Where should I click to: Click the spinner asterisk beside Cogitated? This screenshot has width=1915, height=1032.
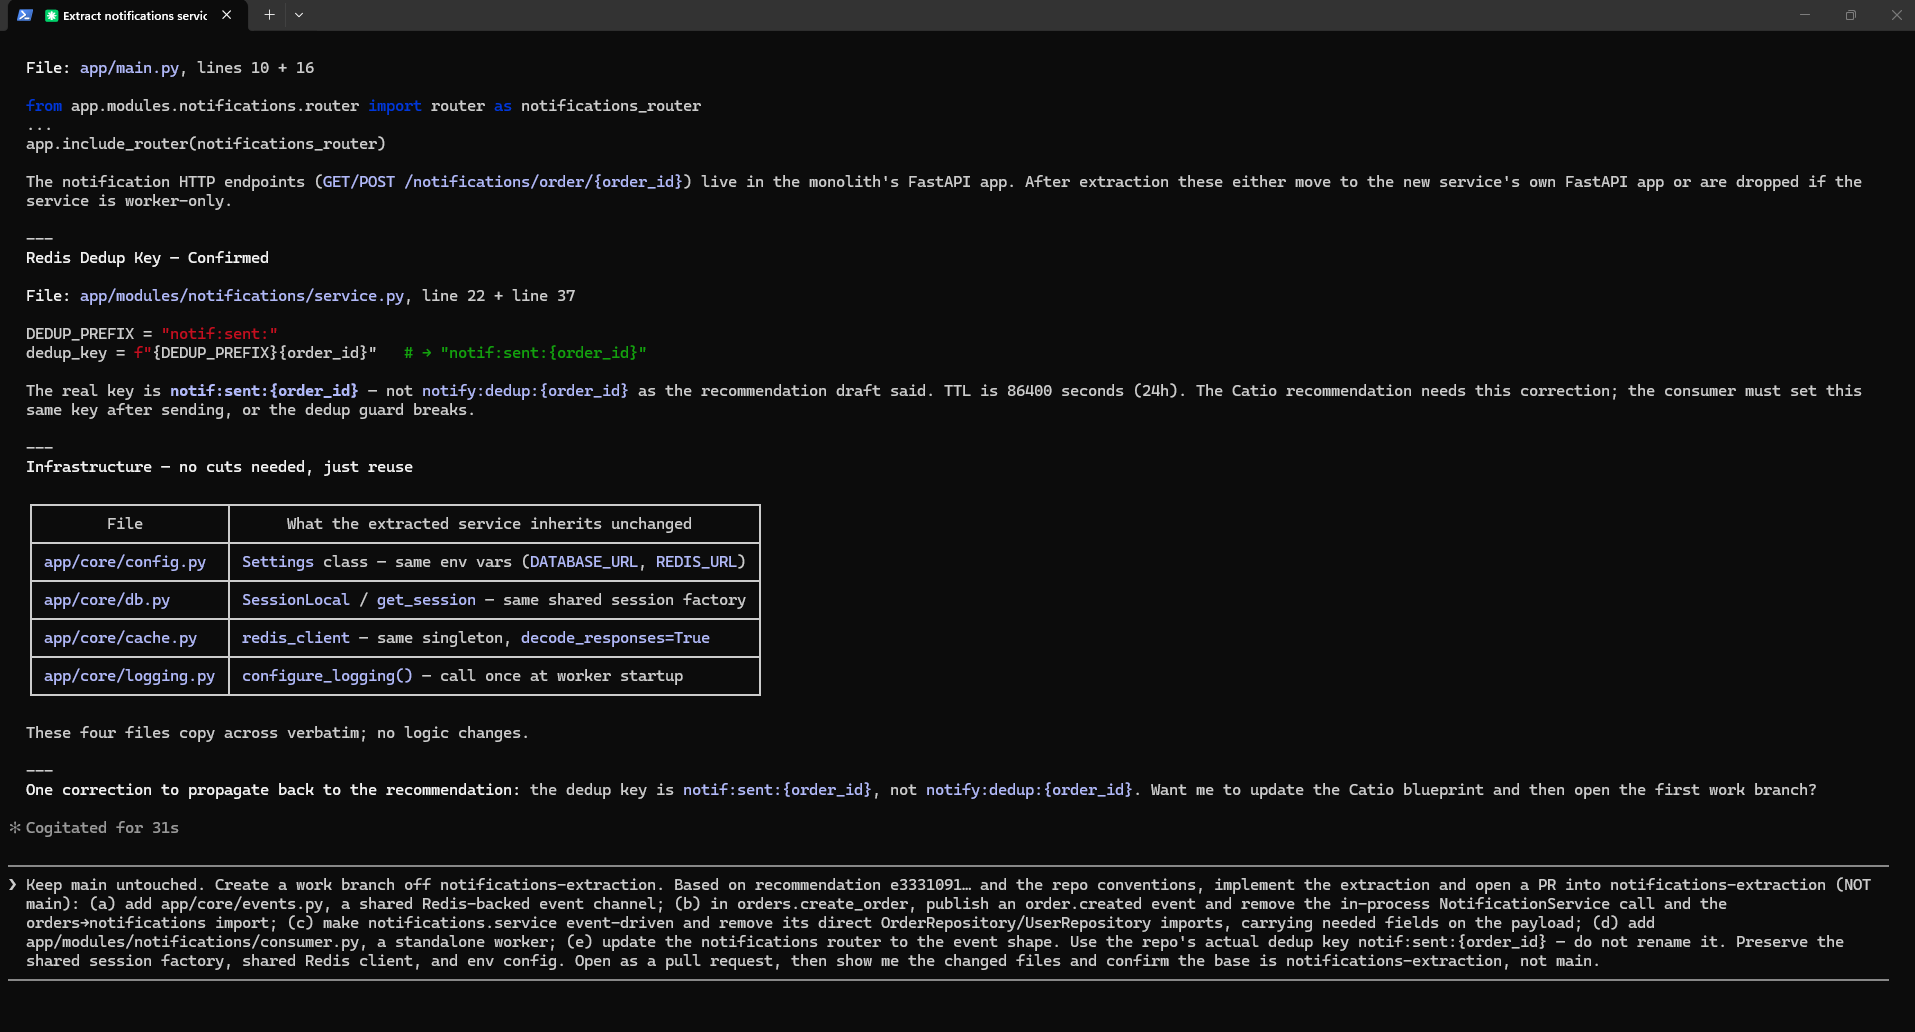pyautogui.click(x=15, y=828)
